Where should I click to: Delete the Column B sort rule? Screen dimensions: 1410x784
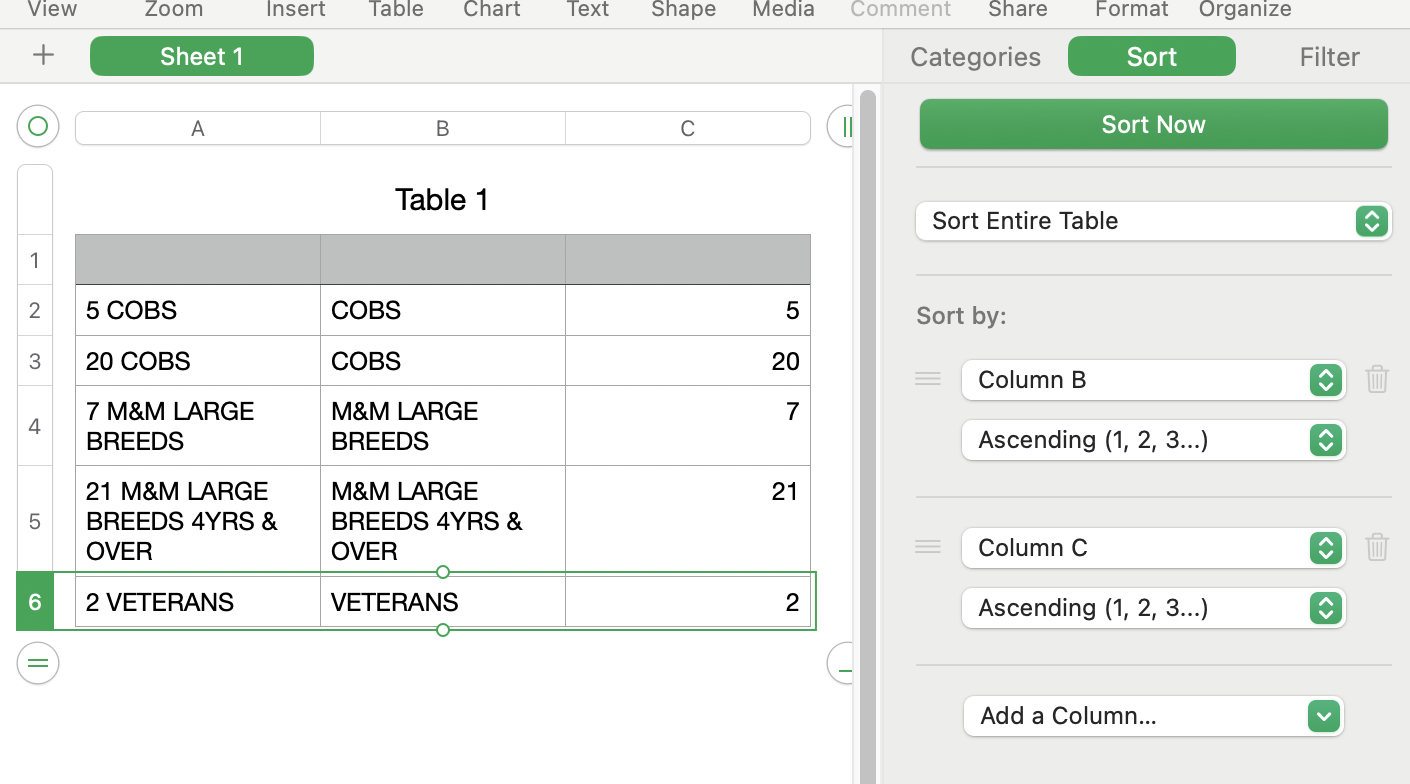[1377, 379]
